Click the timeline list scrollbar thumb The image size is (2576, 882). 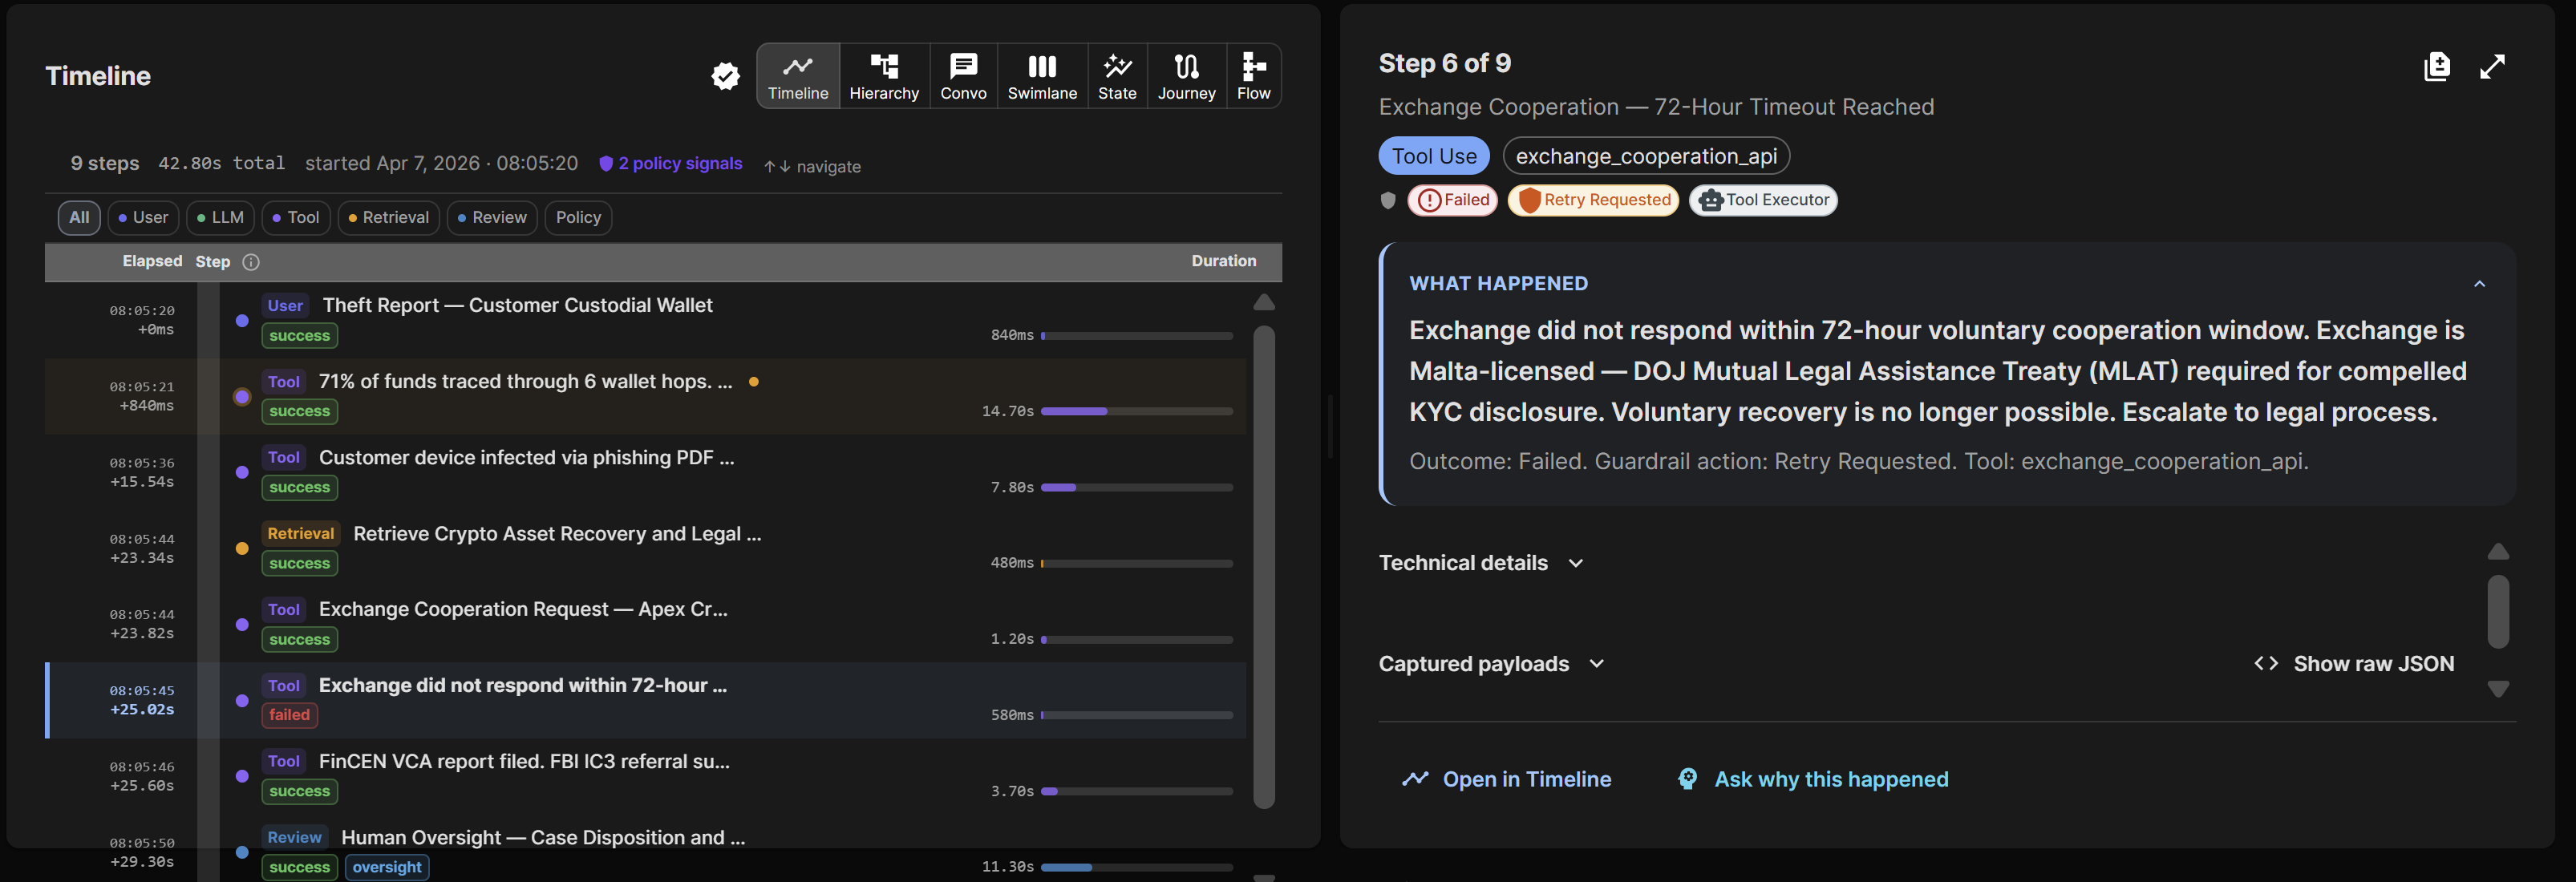tap(1264, 567)
